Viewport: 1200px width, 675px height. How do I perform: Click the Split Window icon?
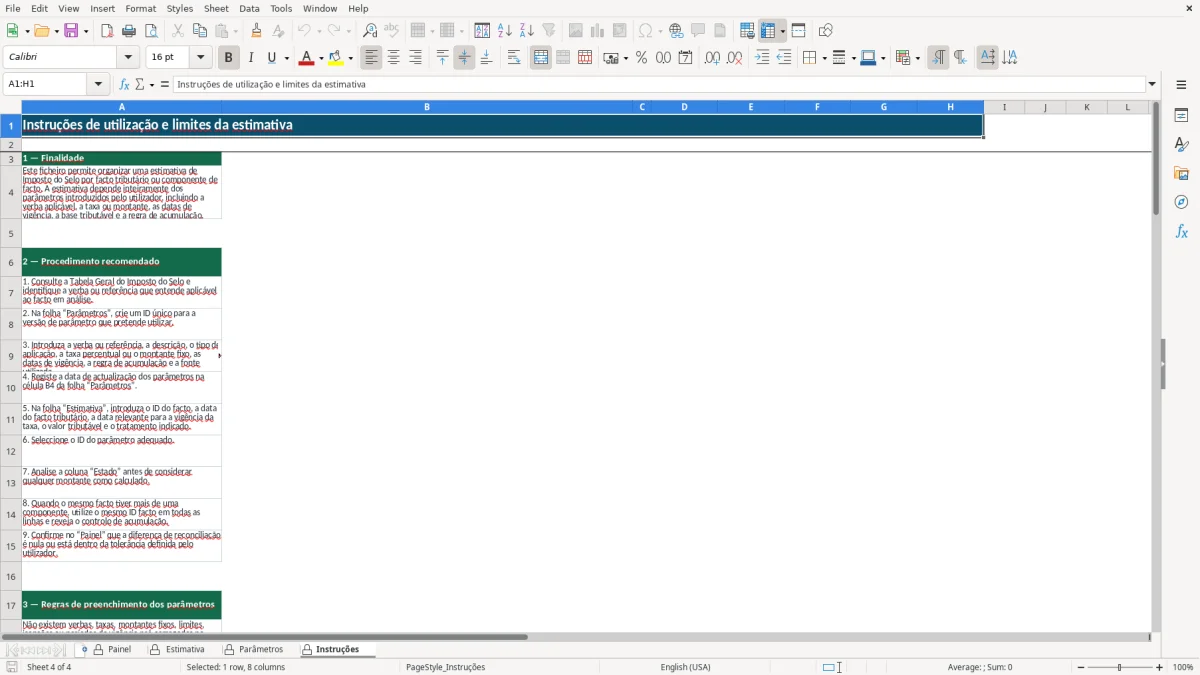(x=799, y=31)
